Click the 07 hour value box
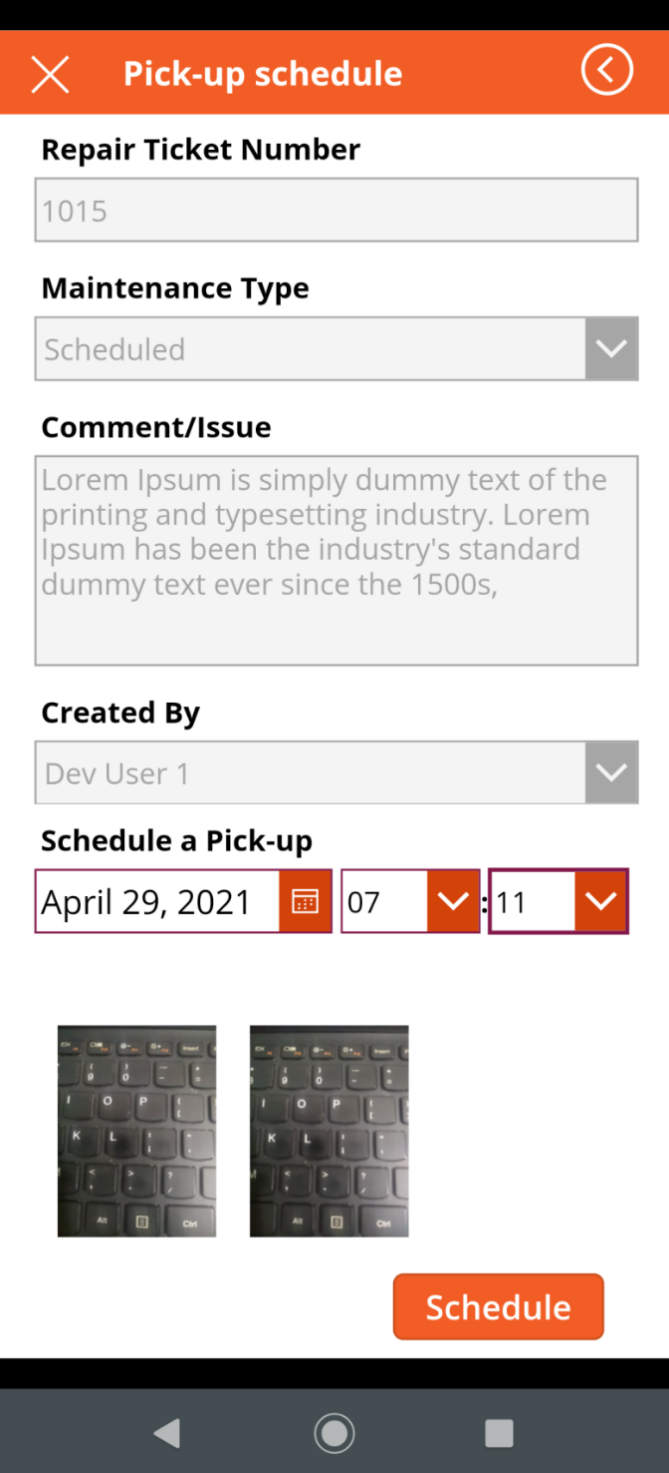 pyautogui.click(x=385, y=902)
